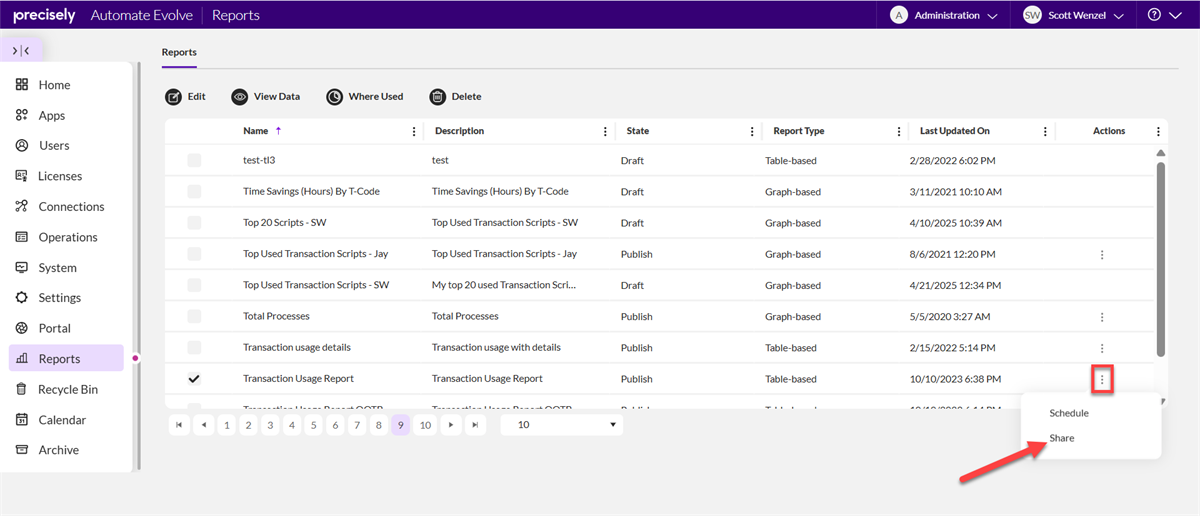Collapse the sidebar navigation panel
Image resolution: width=1200 pixels, height=516 pixels.
tap(21, 50)
